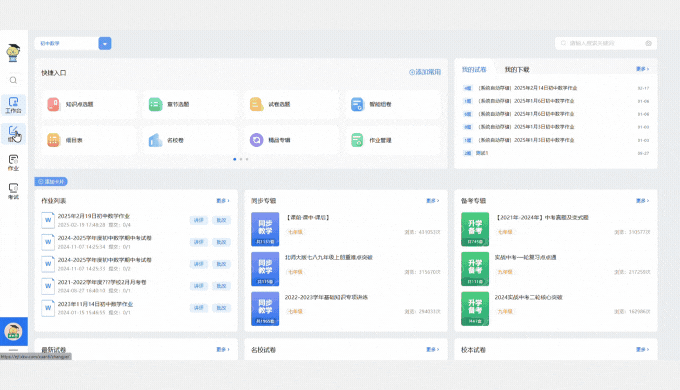
Task: Open 更多 link in 作业列表 card
Action: [x=223, y=200]
